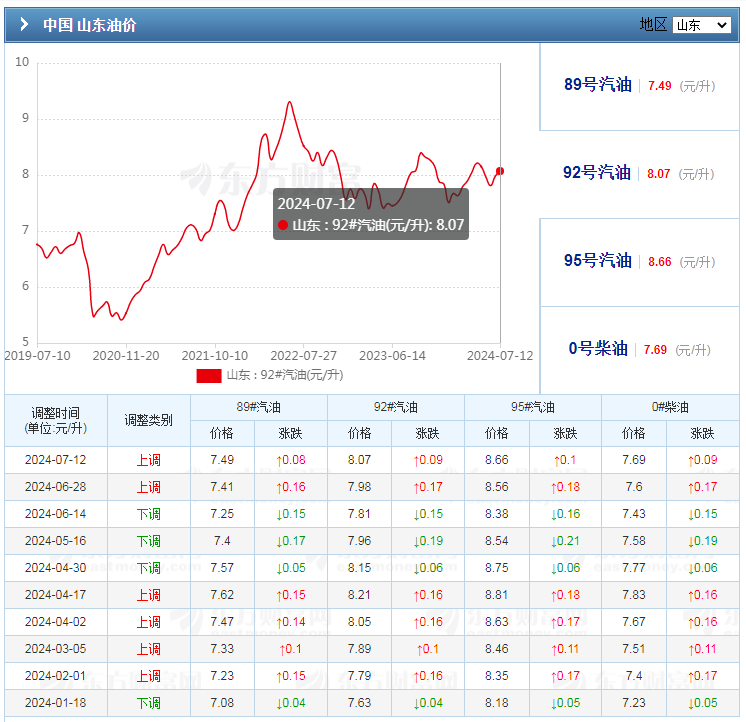Click the 89#汽油 table column header

pos(259,407)
